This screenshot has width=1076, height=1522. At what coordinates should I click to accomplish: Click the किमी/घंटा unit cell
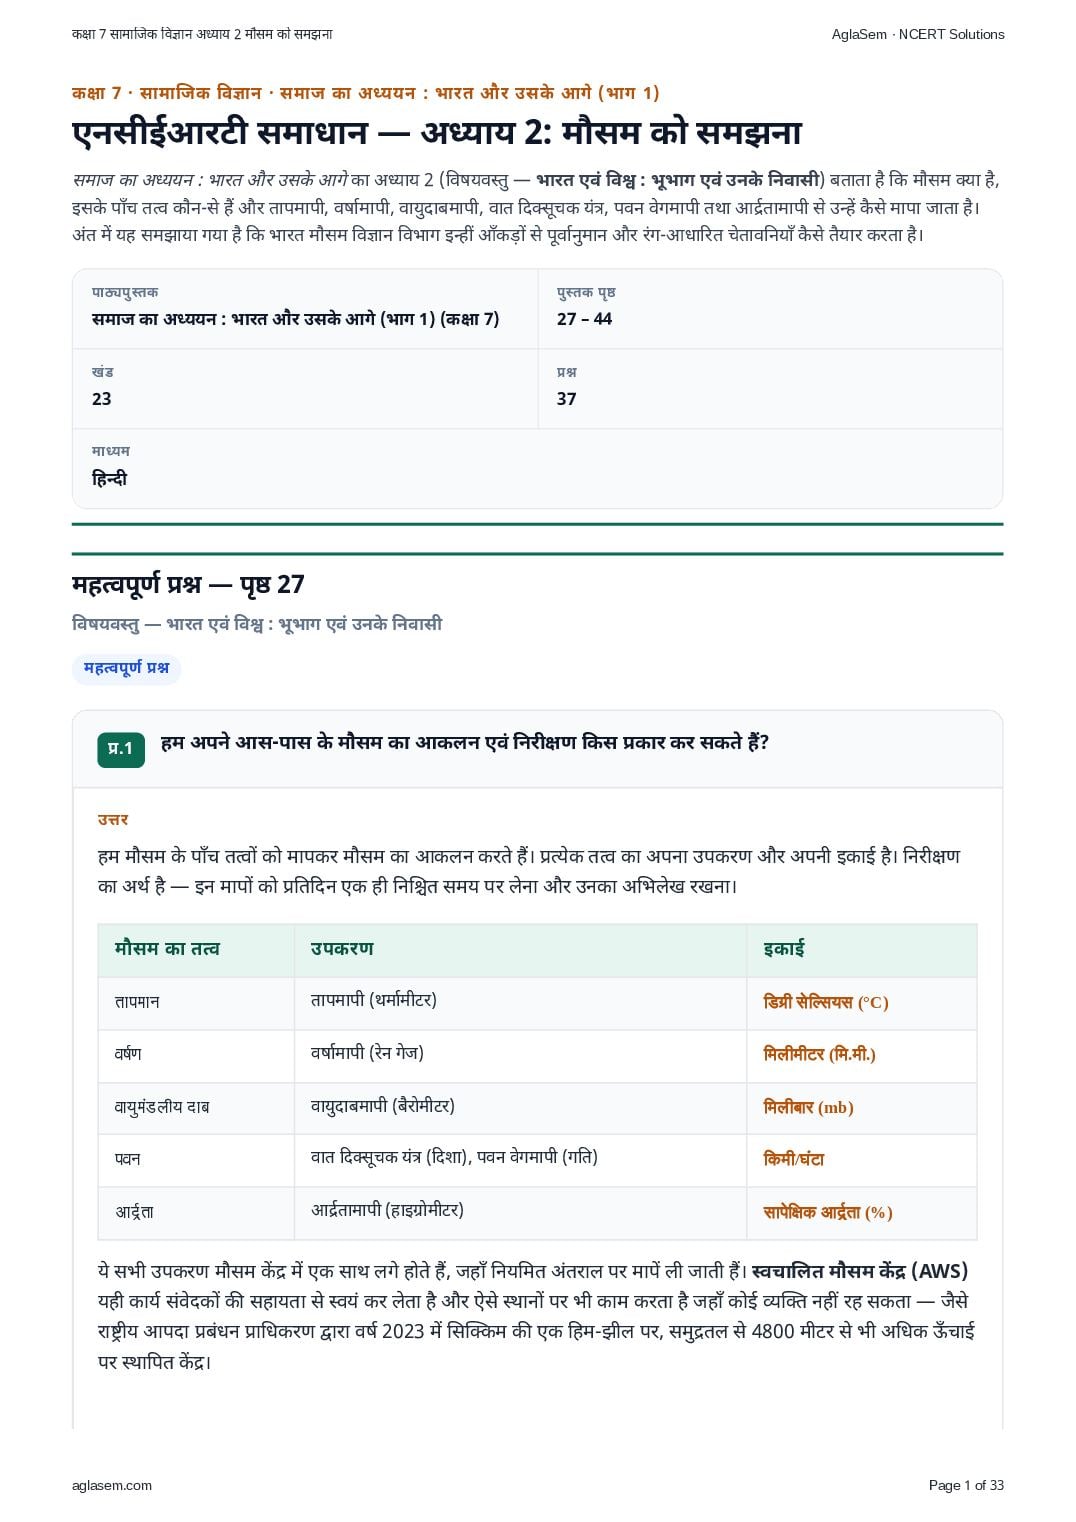pyautogui.click(x=862, y=1159)
